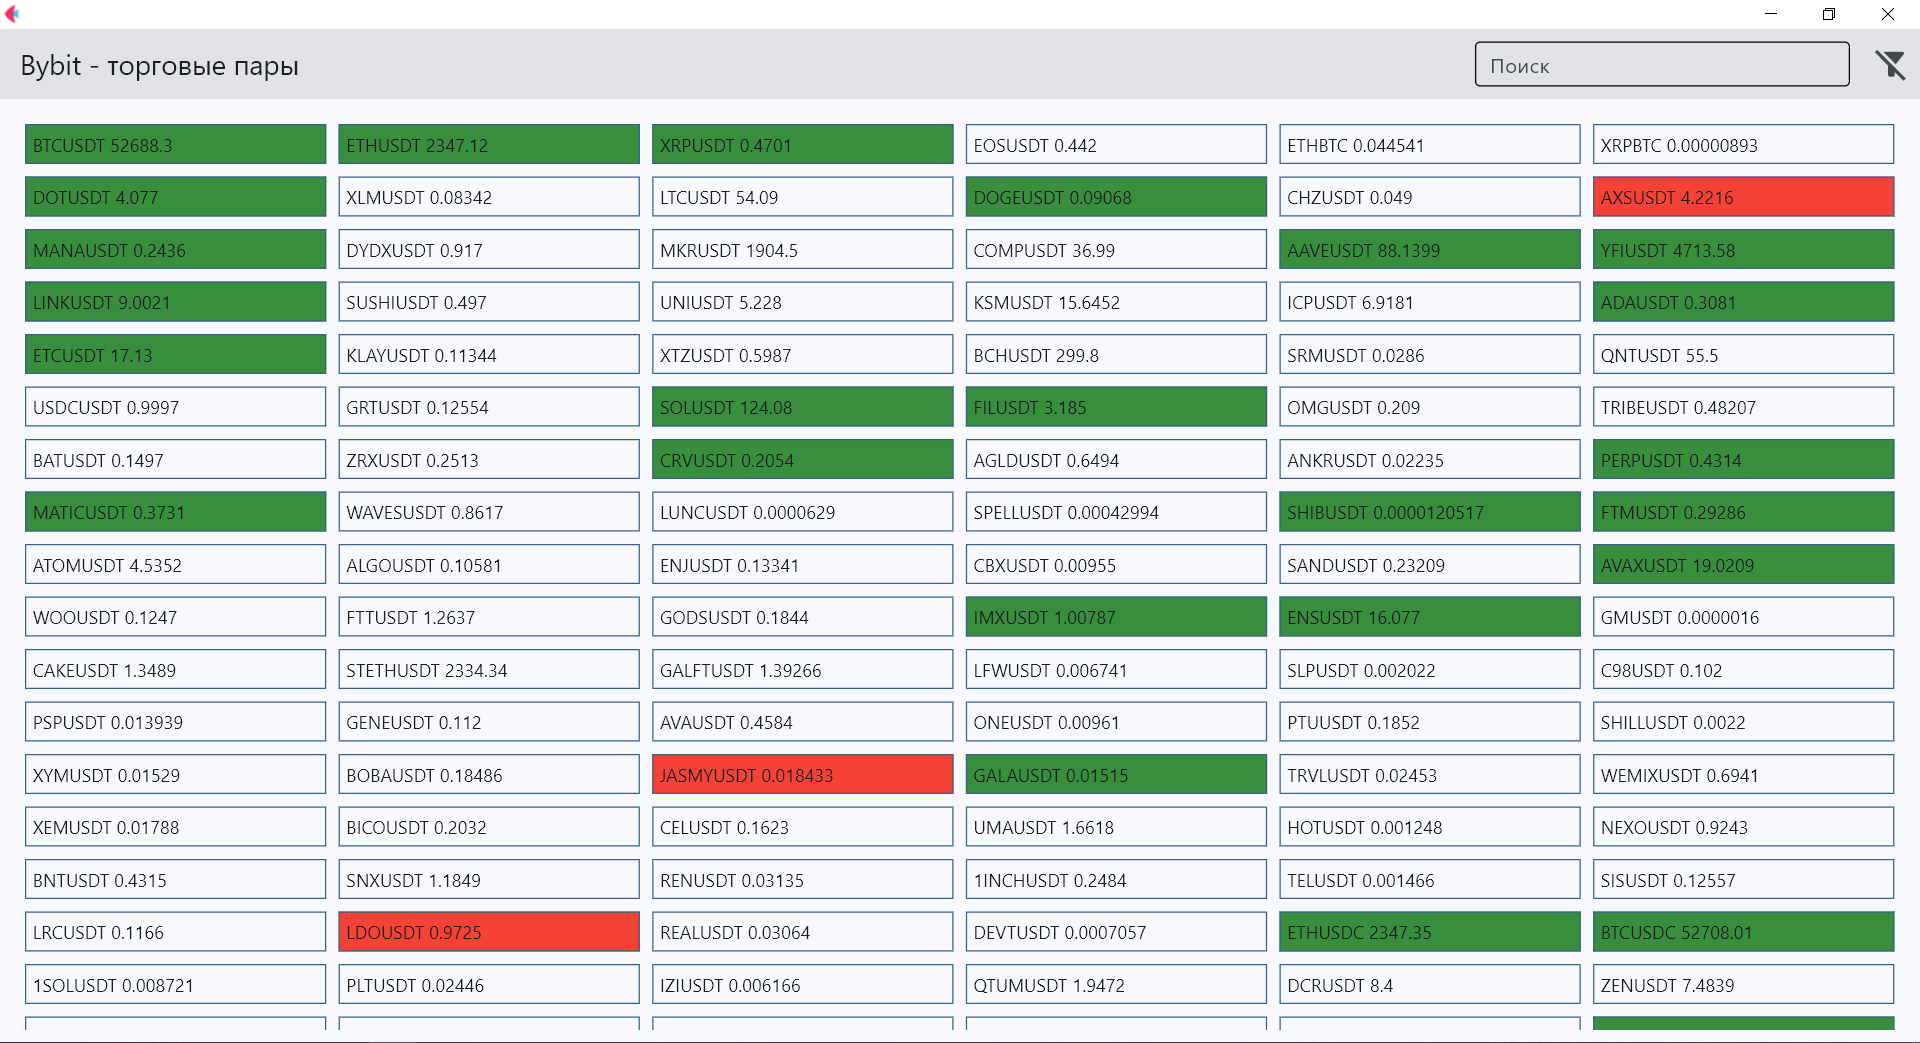Choose LINKUSDT 9.0021 pair
This screenshot has height=1043, width=1920.
coord(175,302)
